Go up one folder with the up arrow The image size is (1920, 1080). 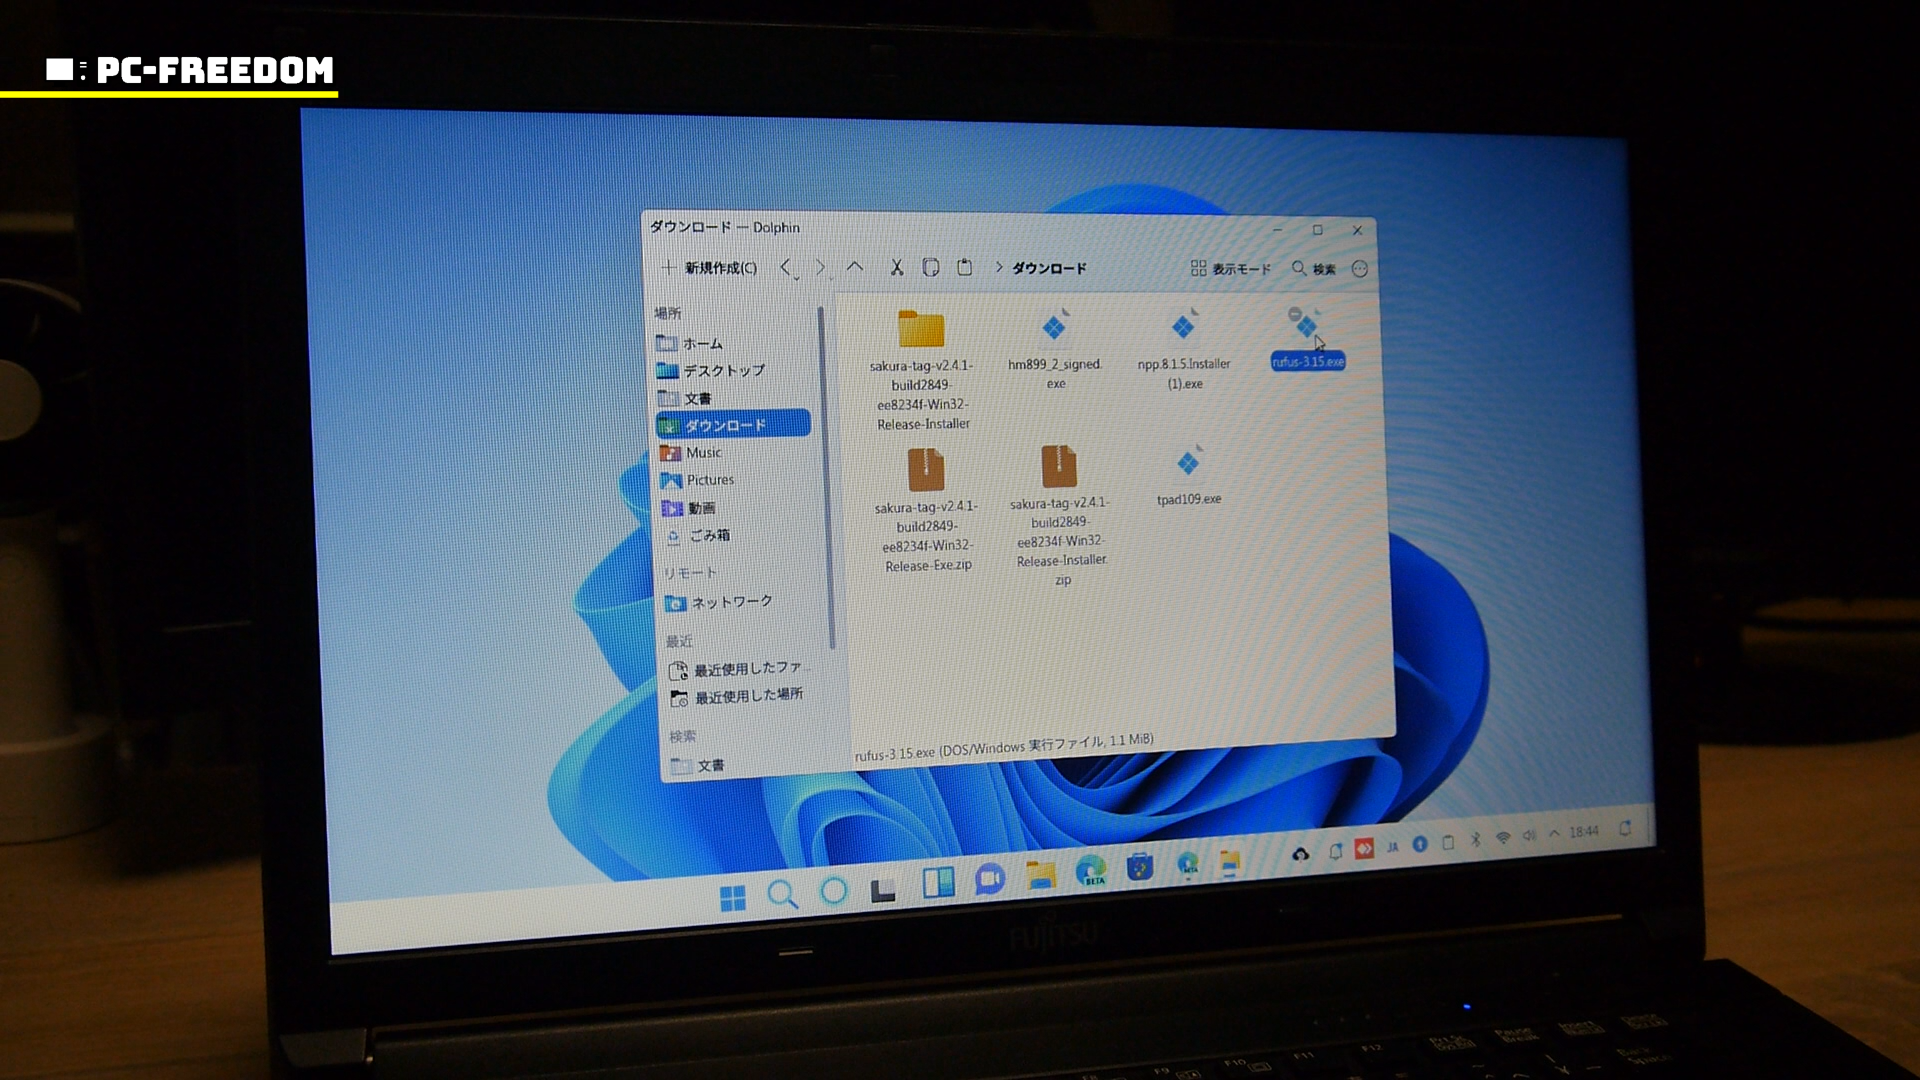[855, 267]
